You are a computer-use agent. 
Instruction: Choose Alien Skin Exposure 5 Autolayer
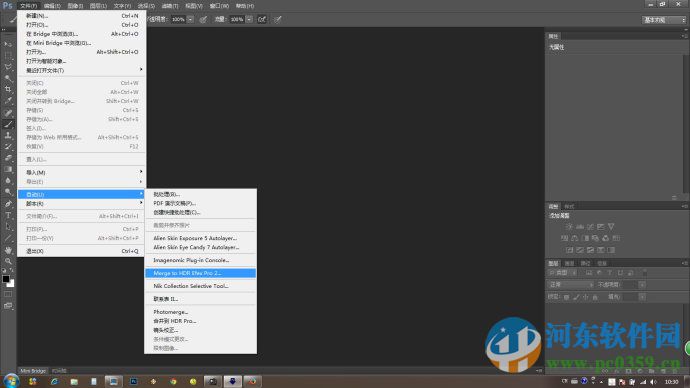point(200,238)
